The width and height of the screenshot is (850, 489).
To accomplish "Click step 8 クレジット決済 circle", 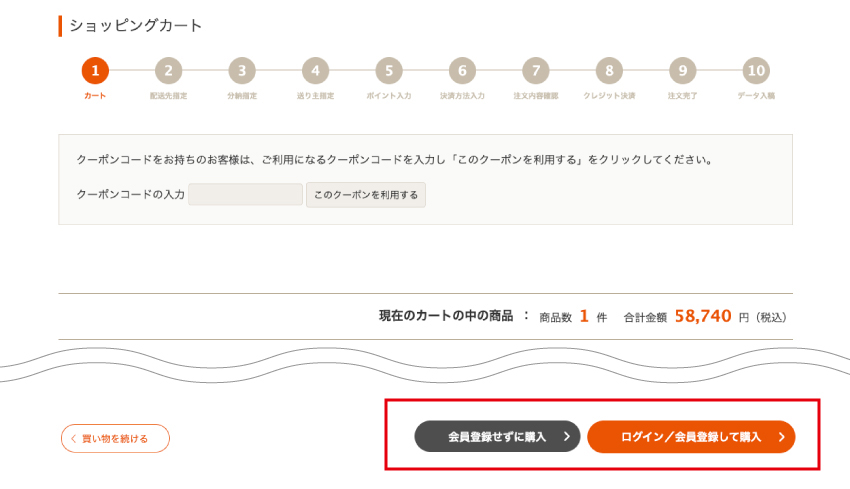I will tap(609, 71).
